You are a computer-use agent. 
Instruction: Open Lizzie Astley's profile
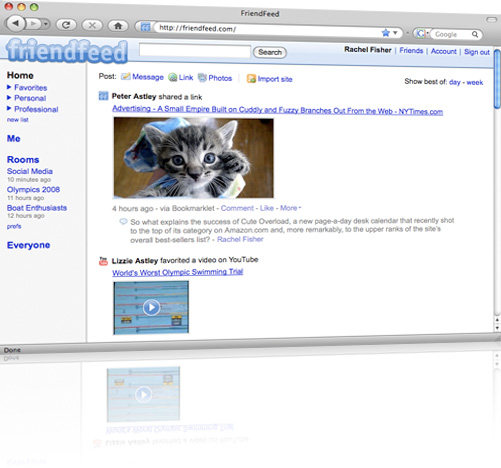point(135,261)
